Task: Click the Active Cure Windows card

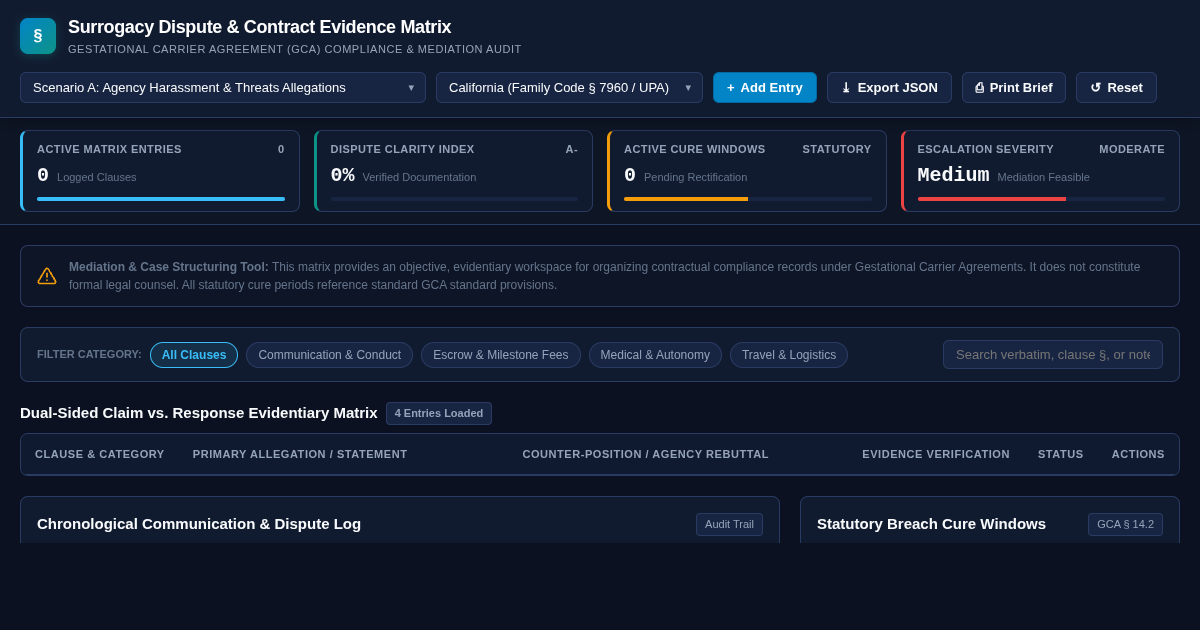Action: coord(747,171)
